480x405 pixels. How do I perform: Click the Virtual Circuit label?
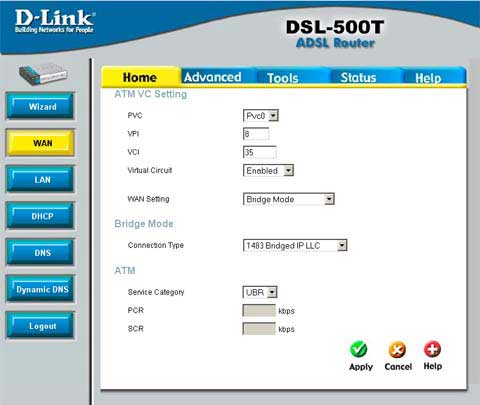[150, 170]
